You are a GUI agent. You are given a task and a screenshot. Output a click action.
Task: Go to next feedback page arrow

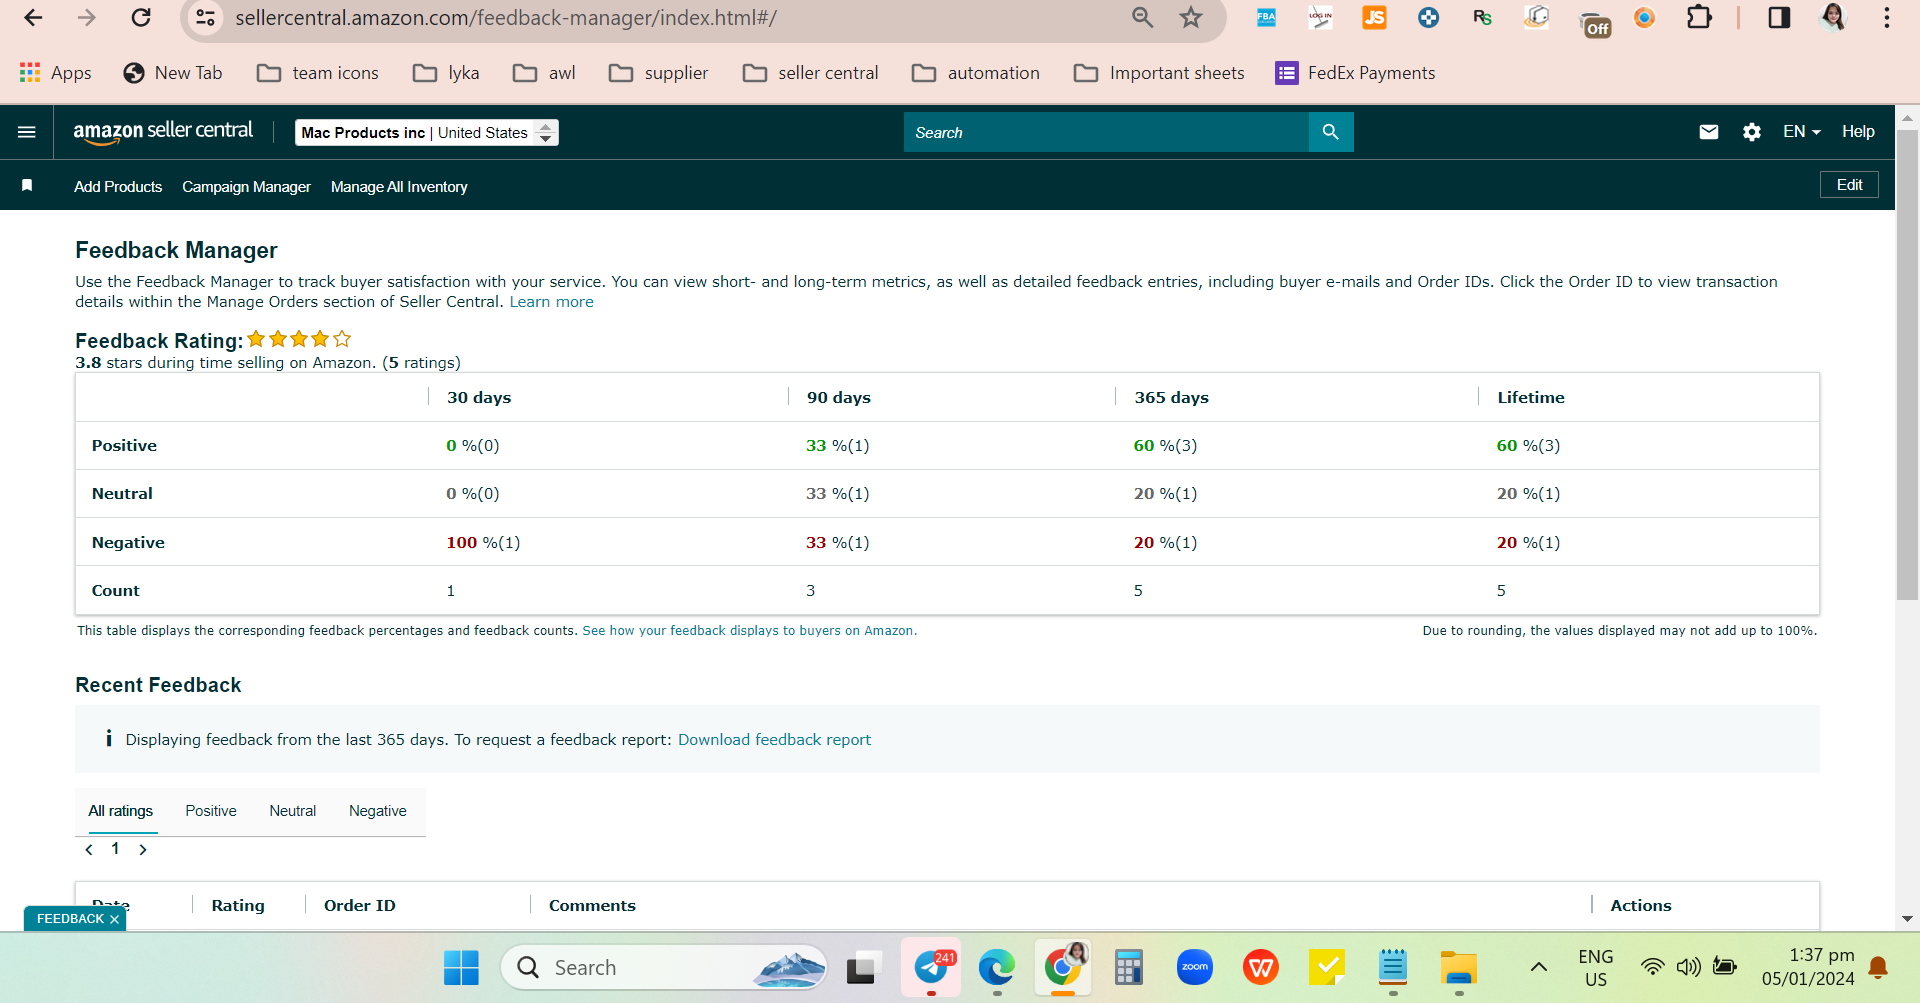[143, 849]
